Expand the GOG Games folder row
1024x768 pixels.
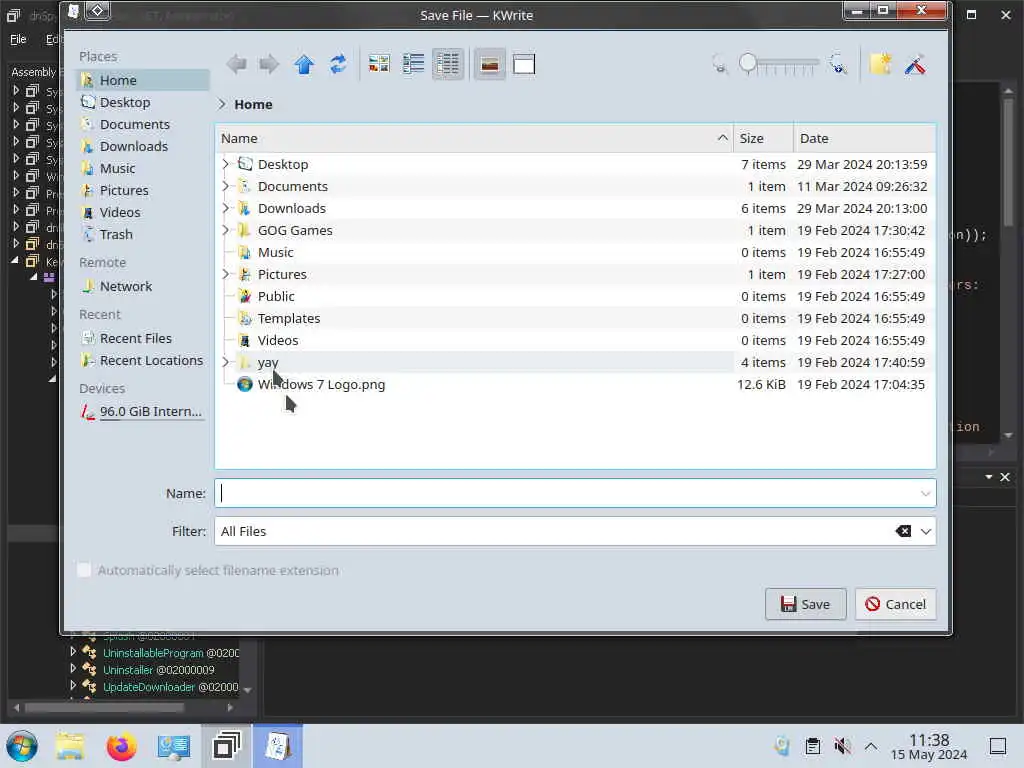[x=226, y=230]
